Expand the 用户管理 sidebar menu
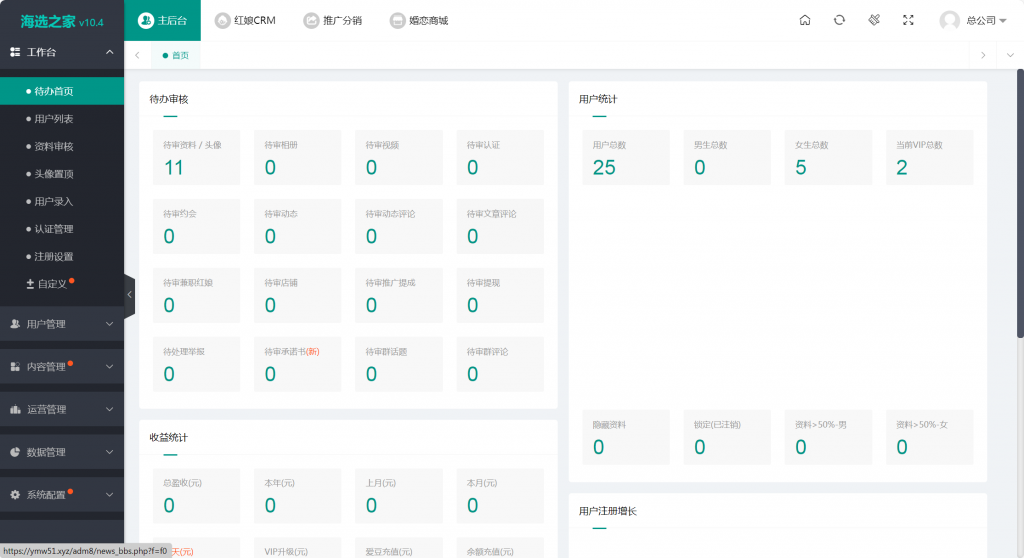The width and height of the screenshot is (1024, 558). pos(62,324)
